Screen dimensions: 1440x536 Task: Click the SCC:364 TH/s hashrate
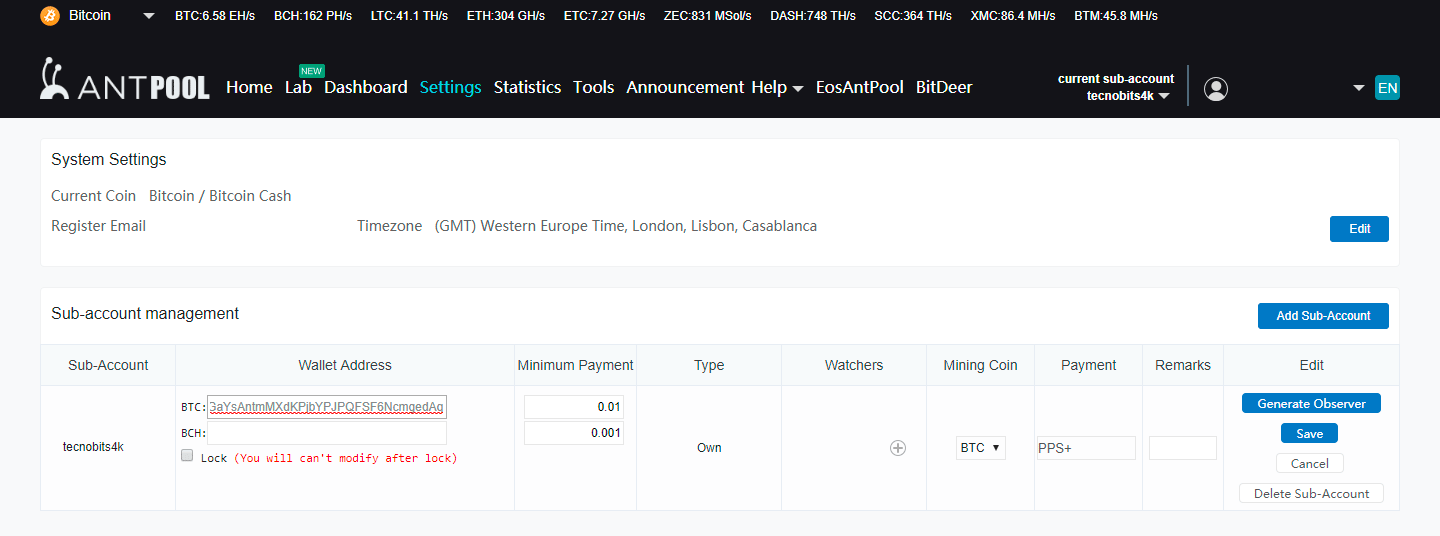913,16
